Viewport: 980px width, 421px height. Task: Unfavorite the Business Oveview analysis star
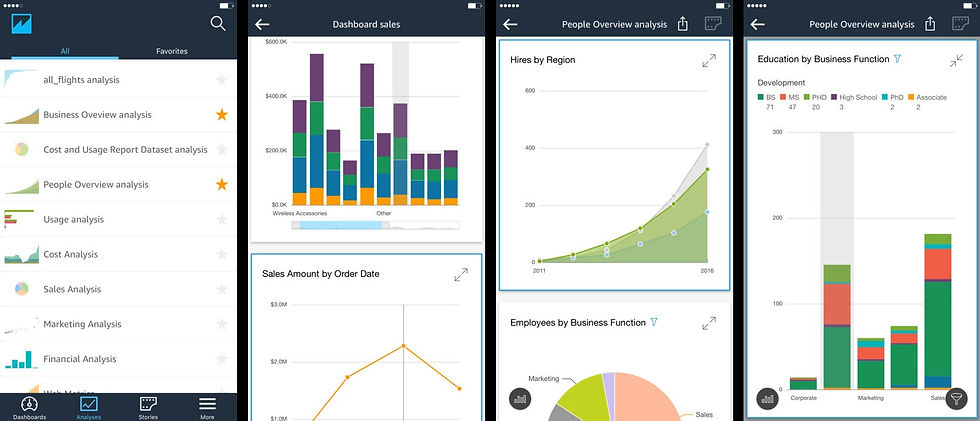tap(221, 114)
